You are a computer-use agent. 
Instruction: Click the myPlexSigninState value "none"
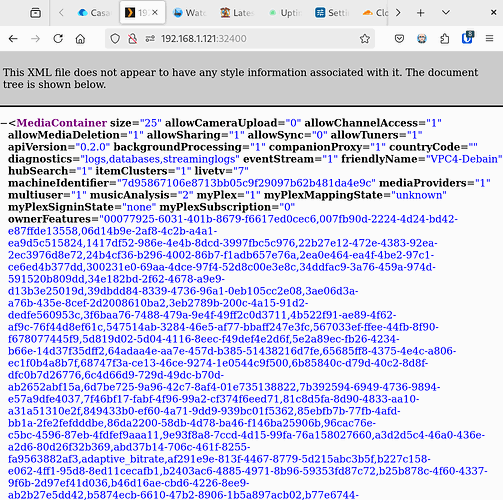point(139,207)
